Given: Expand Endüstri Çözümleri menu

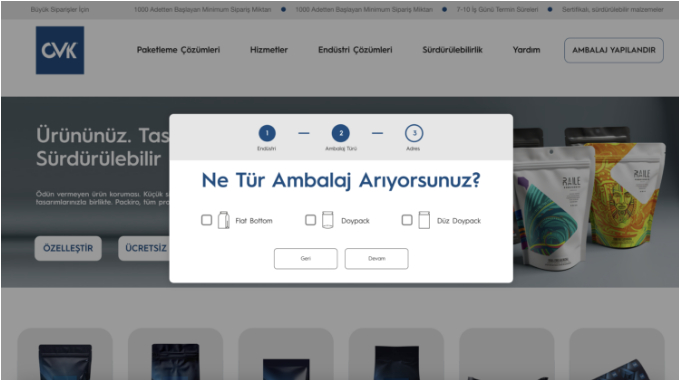Looking at the screenshot, I should (x=355, y=50).
